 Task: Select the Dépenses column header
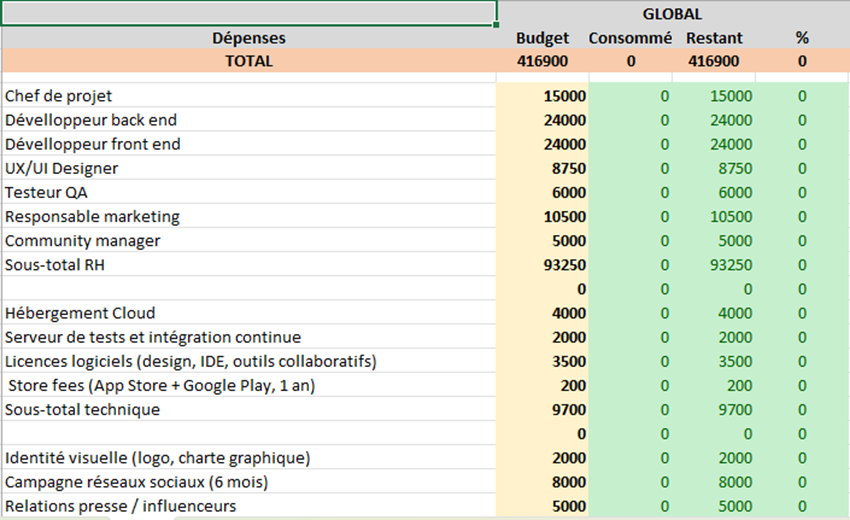point(248,38)
